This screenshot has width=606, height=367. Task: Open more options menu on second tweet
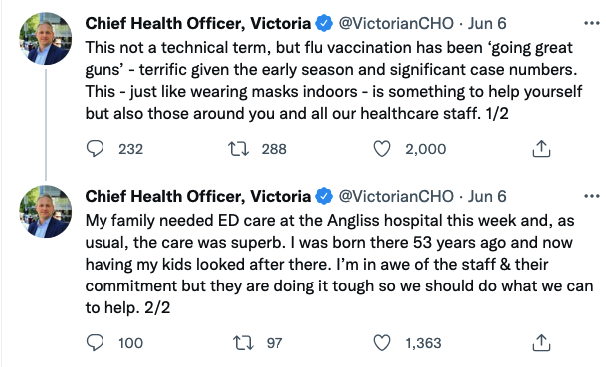[591, 197]
